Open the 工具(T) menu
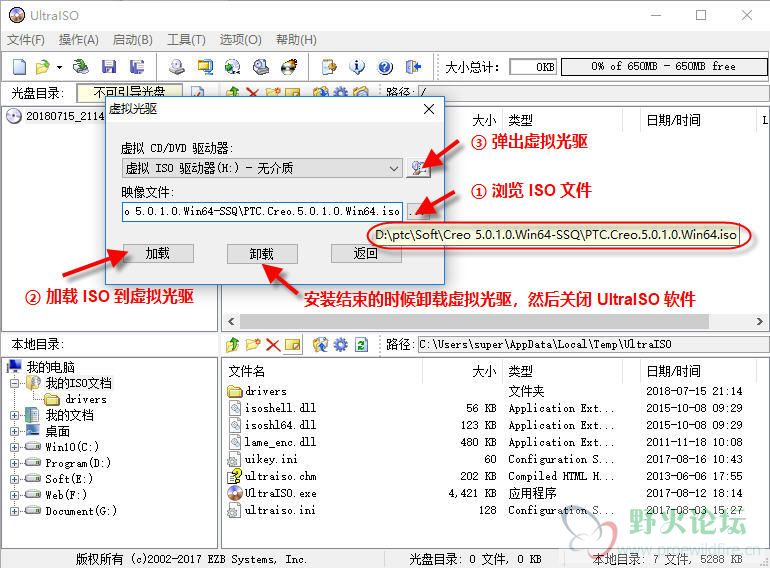 click(x=186, y=40)
